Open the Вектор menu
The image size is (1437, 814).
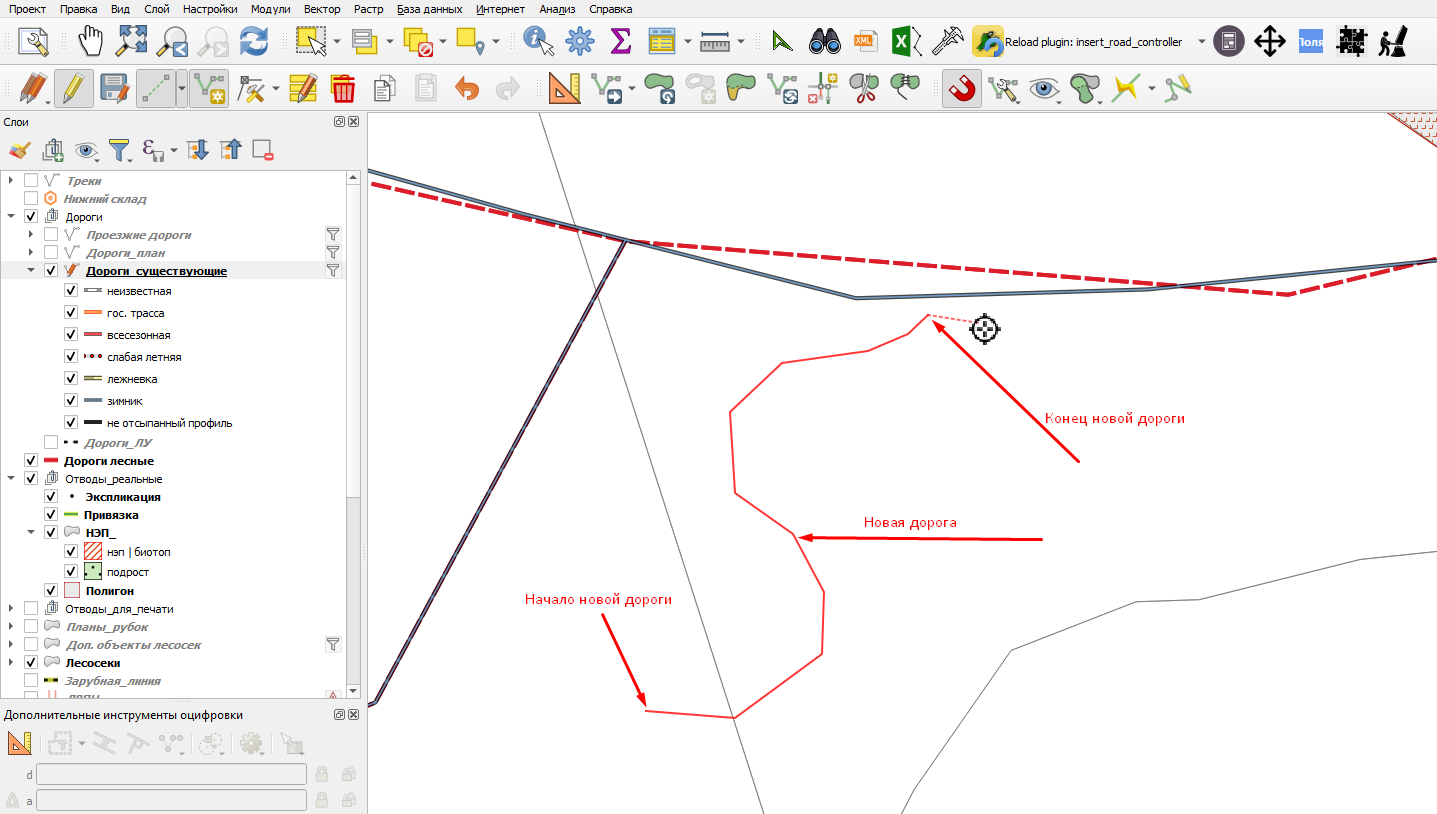pyautogui.click(x=322, y=9)
